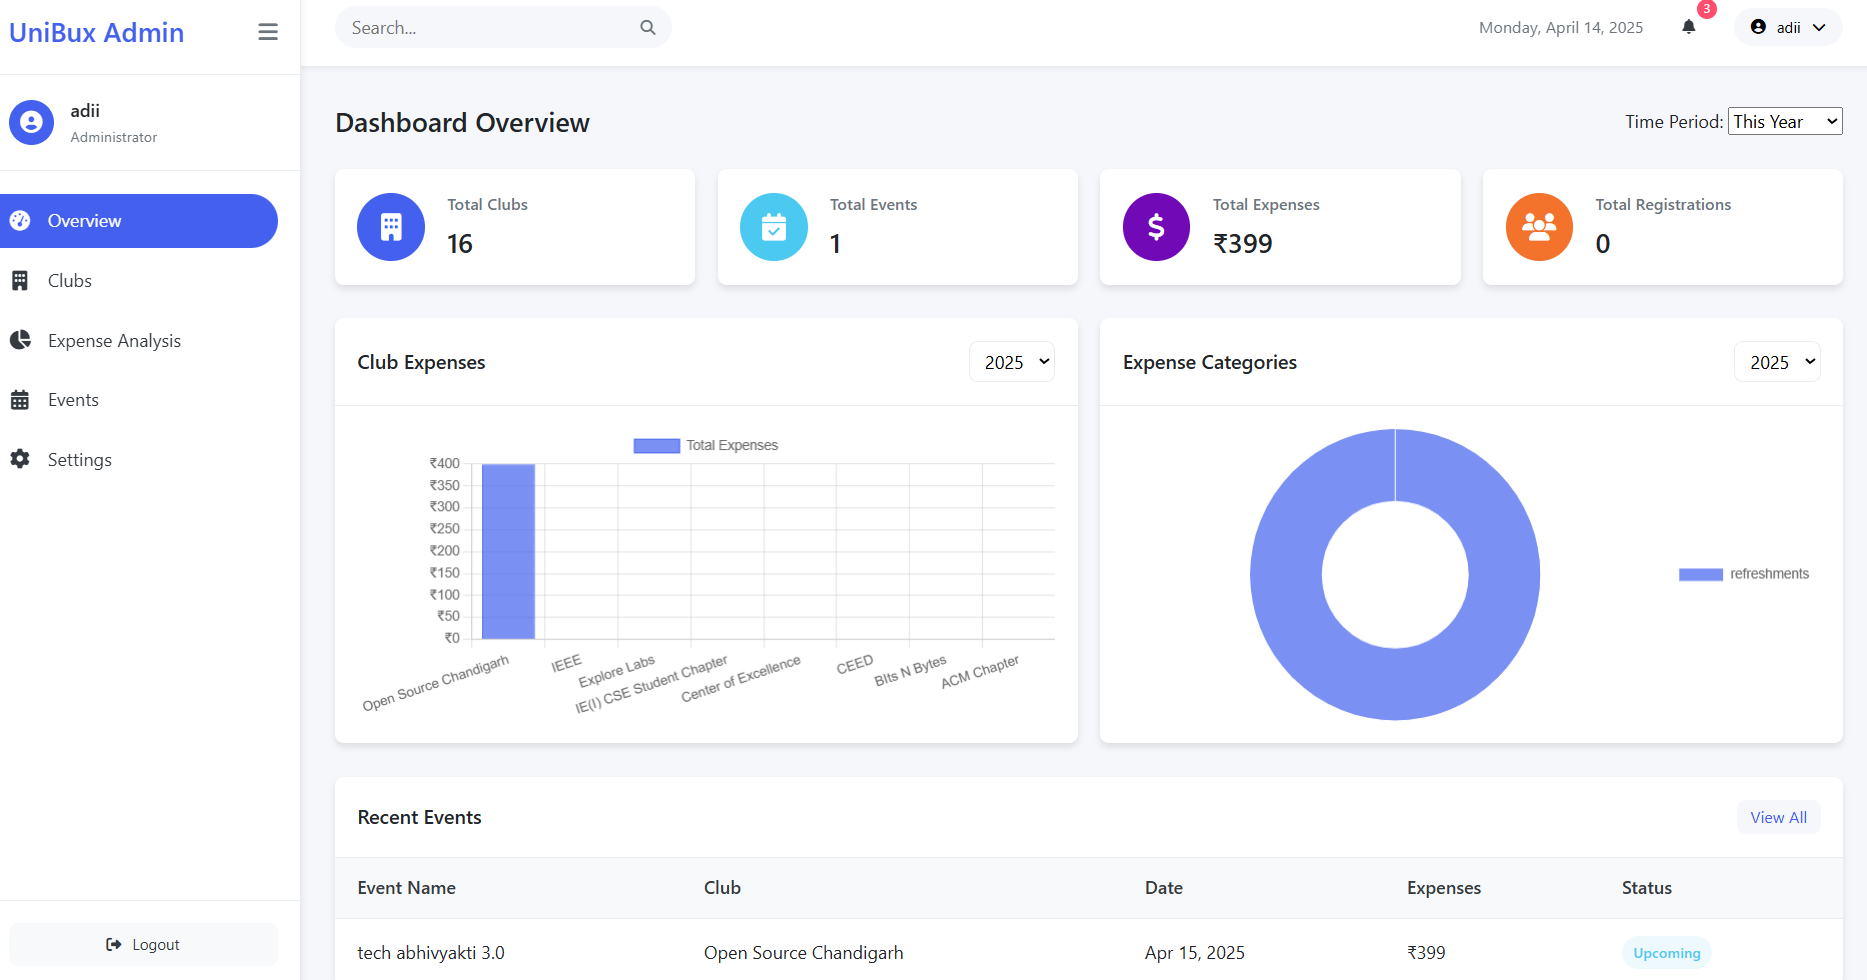Click View All recent events link
Viewport: 1867px width, 980px height.
click(x=1778, y=818)
